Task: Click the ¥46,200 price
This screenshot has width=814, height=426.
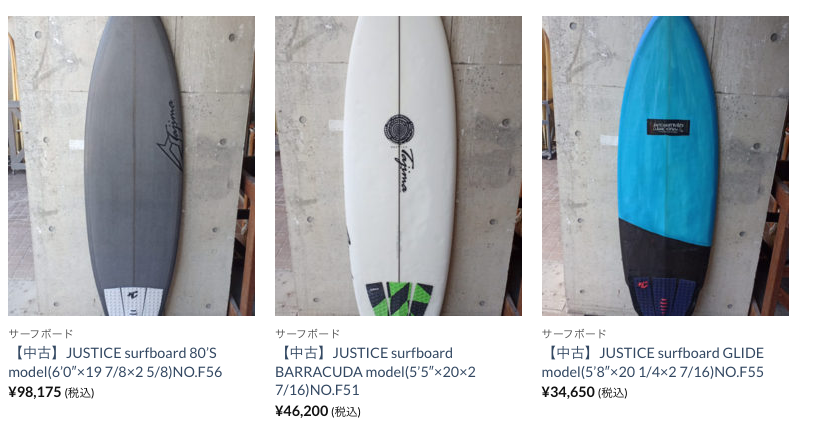Action: point(302,411)
